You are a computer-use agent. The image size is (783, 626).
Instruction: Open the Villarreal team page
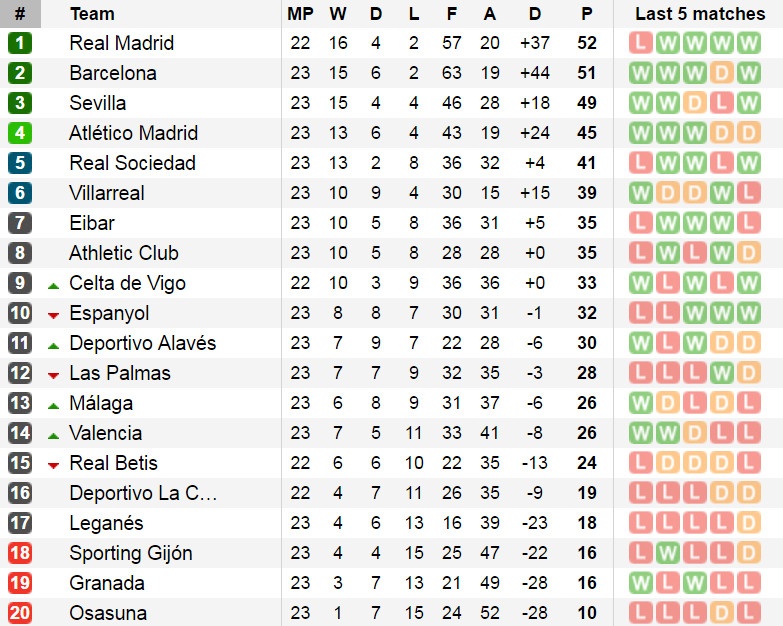point(106,193)
